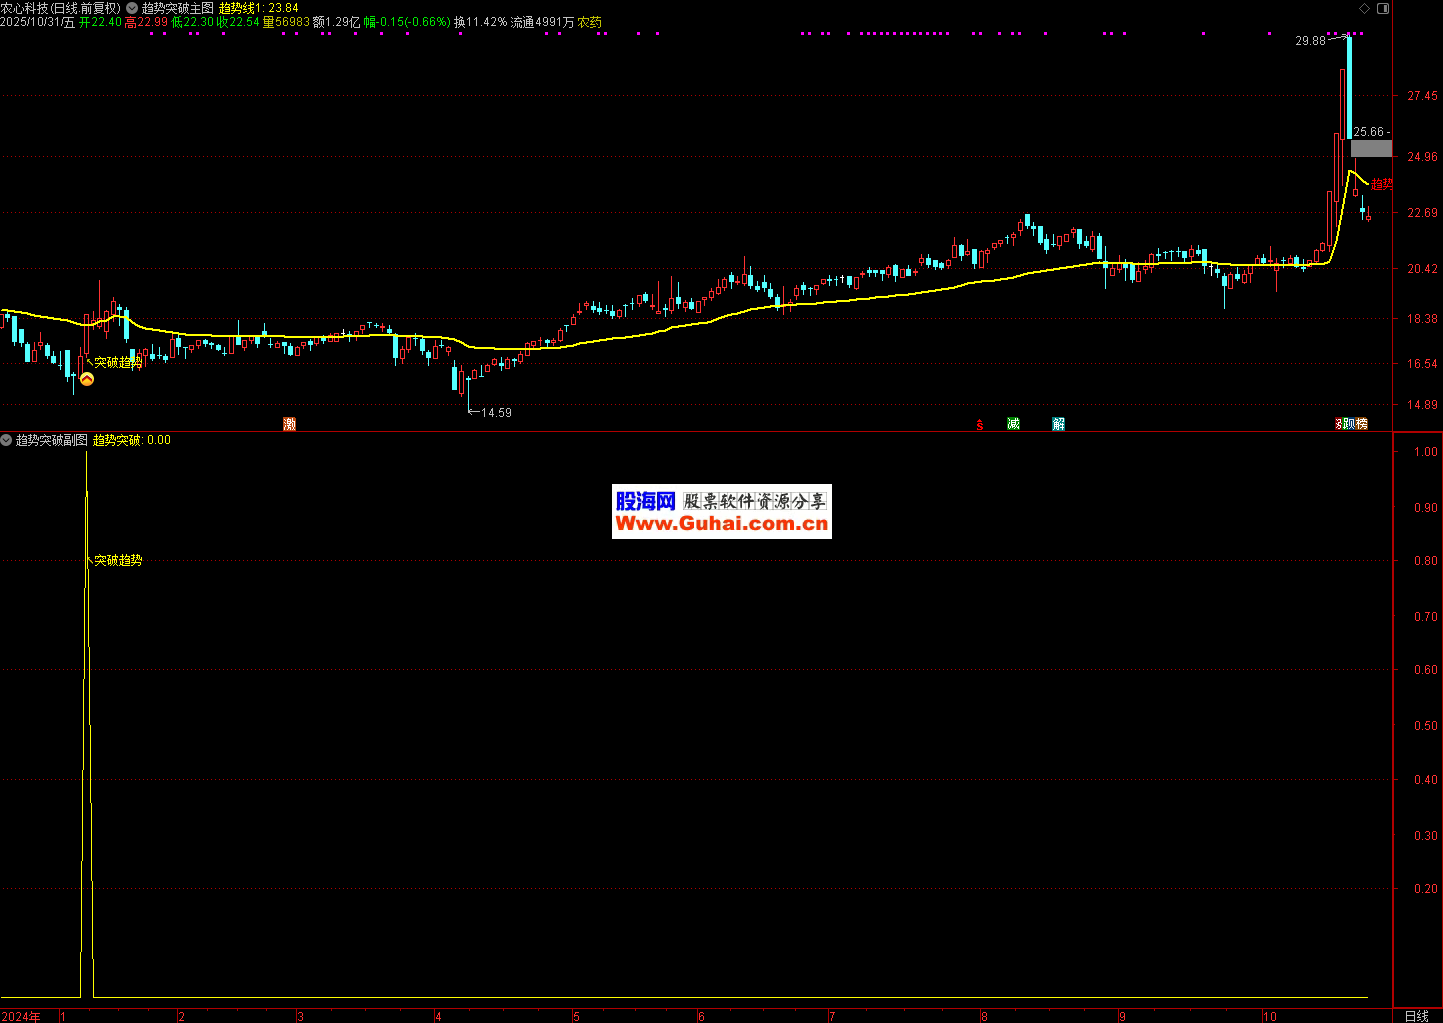Click the 趋势突破主图 indicator name
Image resolution: width=1443 pixels, height=1023 pixels.
tap(177, 8)
